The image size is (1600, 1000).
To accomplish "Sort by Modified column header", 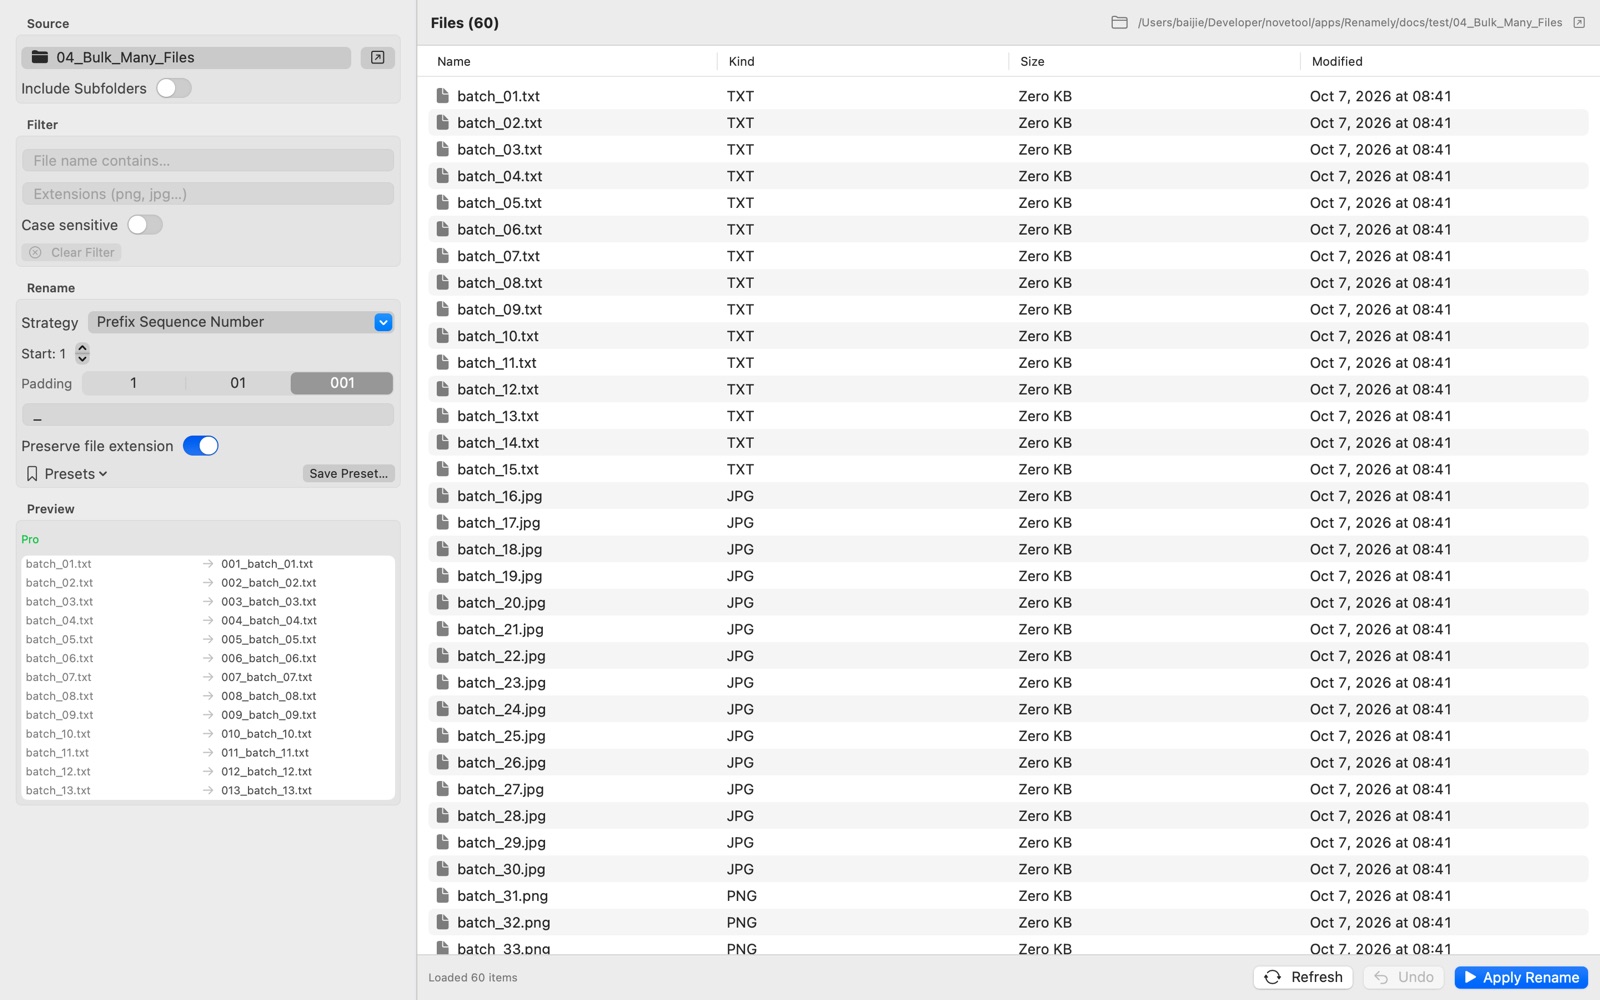I will 1337,61.
